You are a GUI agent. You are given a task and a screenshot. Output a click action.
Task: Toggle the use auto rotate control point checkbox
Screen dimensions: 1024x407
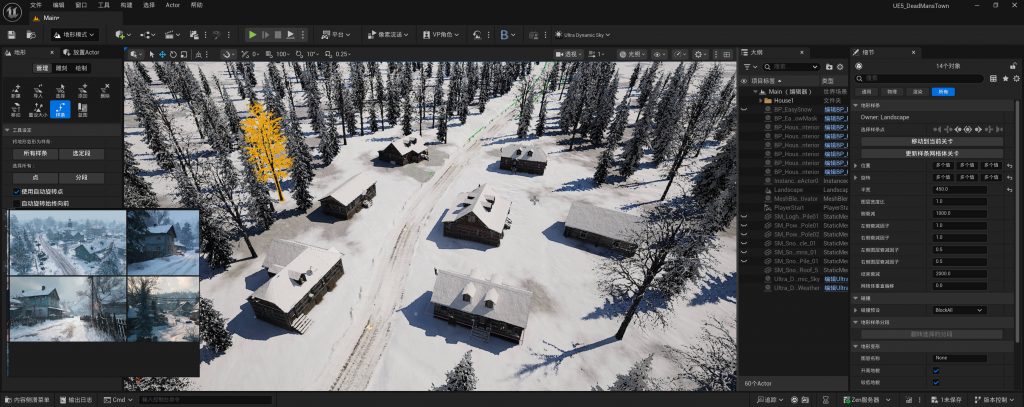[16, 191]
